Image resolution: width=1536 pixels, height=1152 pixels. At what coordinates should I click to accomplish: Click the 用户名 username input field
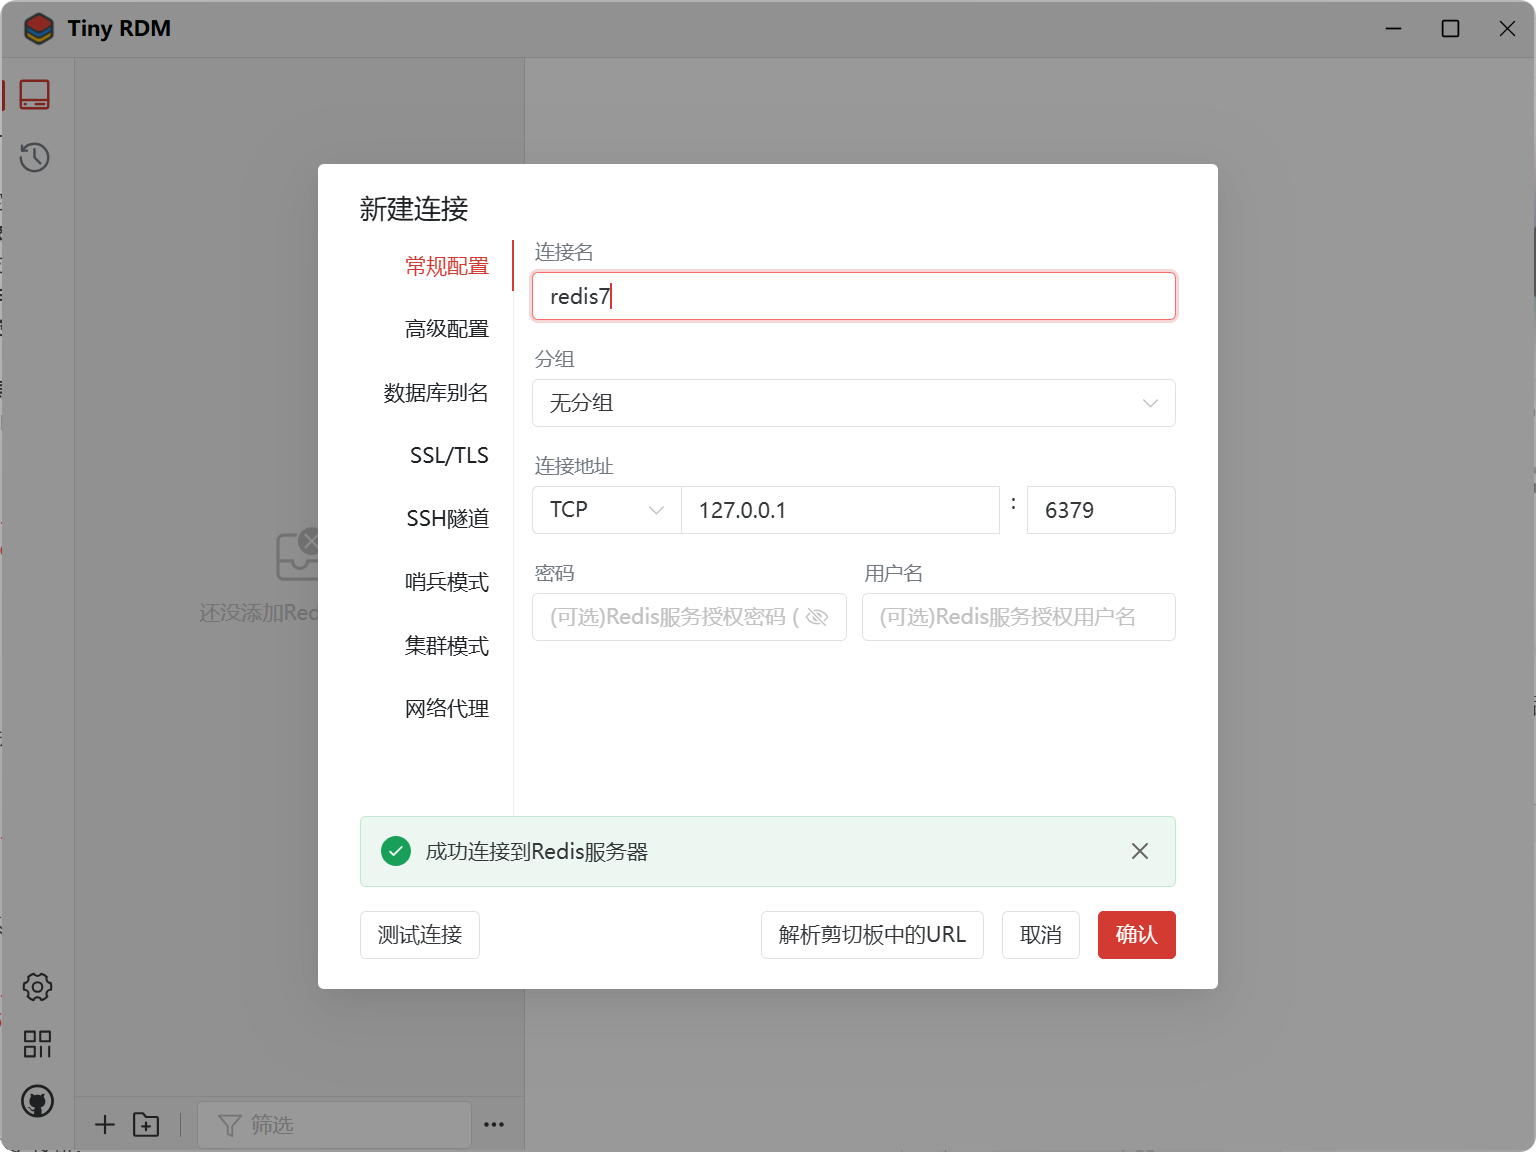(x=1019, y=617)
